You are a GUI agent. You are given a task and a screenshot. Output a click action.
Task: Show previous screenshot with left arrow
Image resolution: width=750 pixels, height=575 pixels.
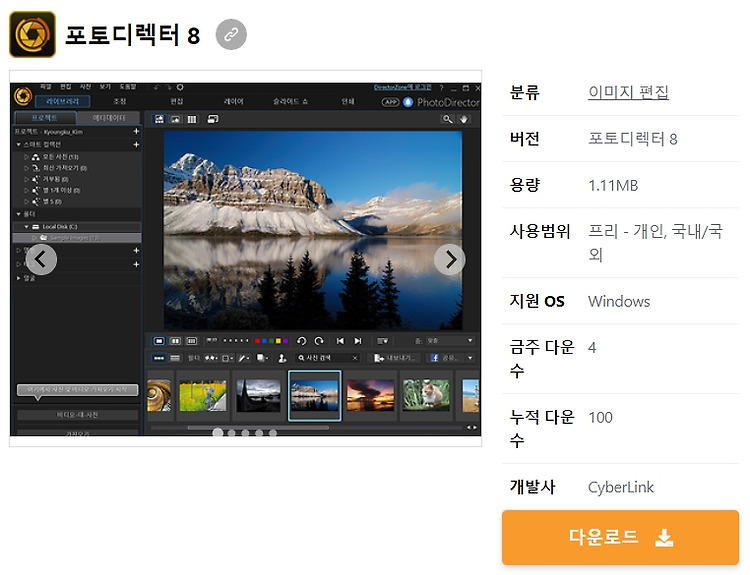click(41, 260)
